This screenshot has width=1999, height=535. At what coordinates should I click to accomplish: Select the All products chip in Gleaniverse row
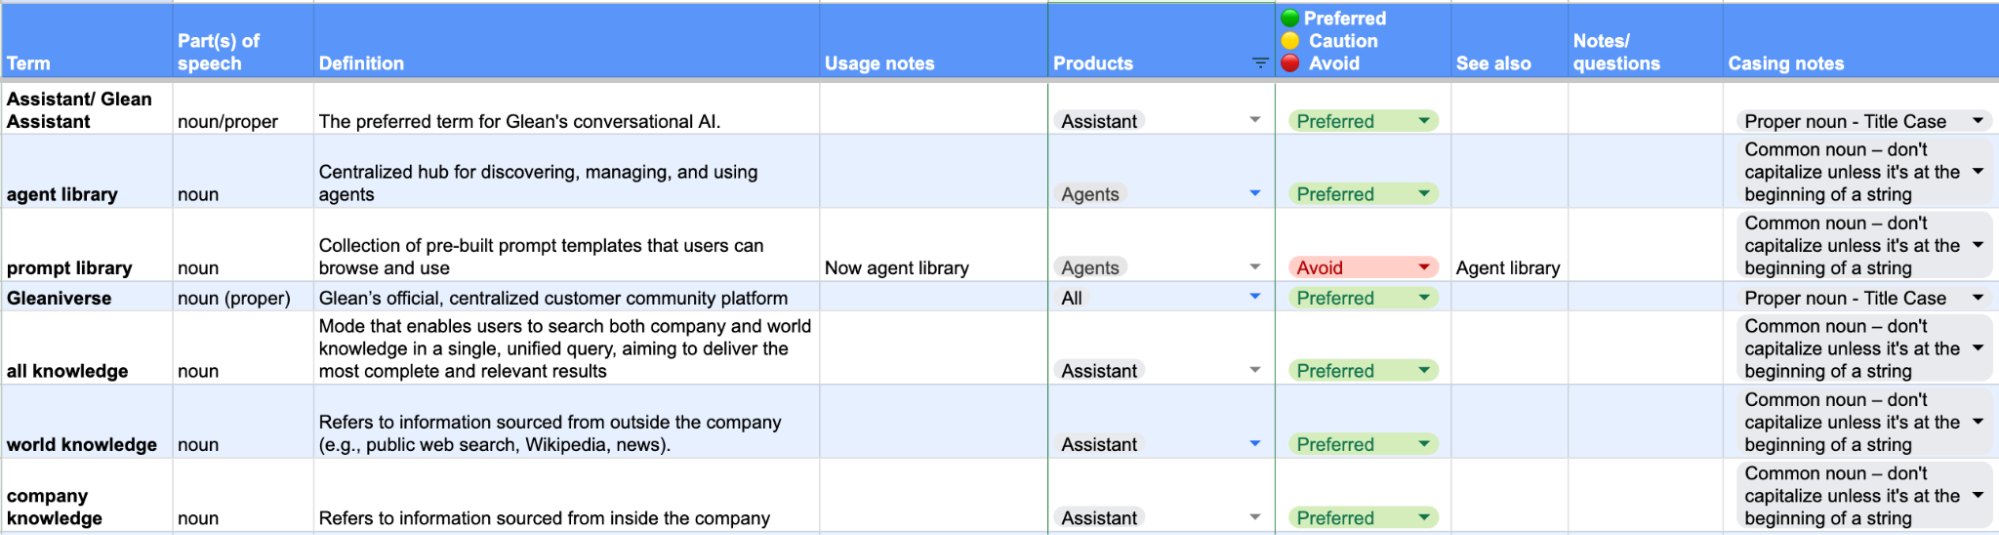pyautogui.click(x=1071, y=298)
